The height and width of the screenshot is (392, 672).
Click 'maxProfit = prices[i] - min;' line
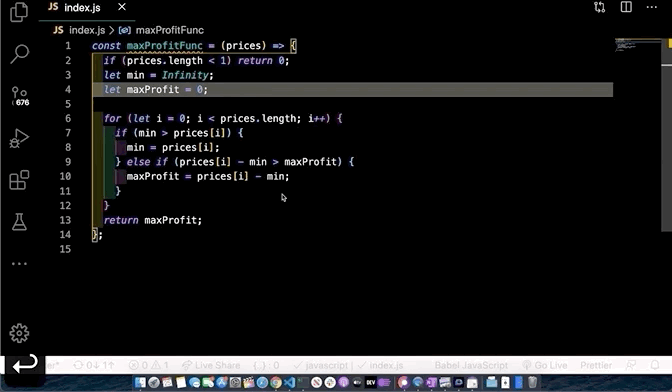208,176
